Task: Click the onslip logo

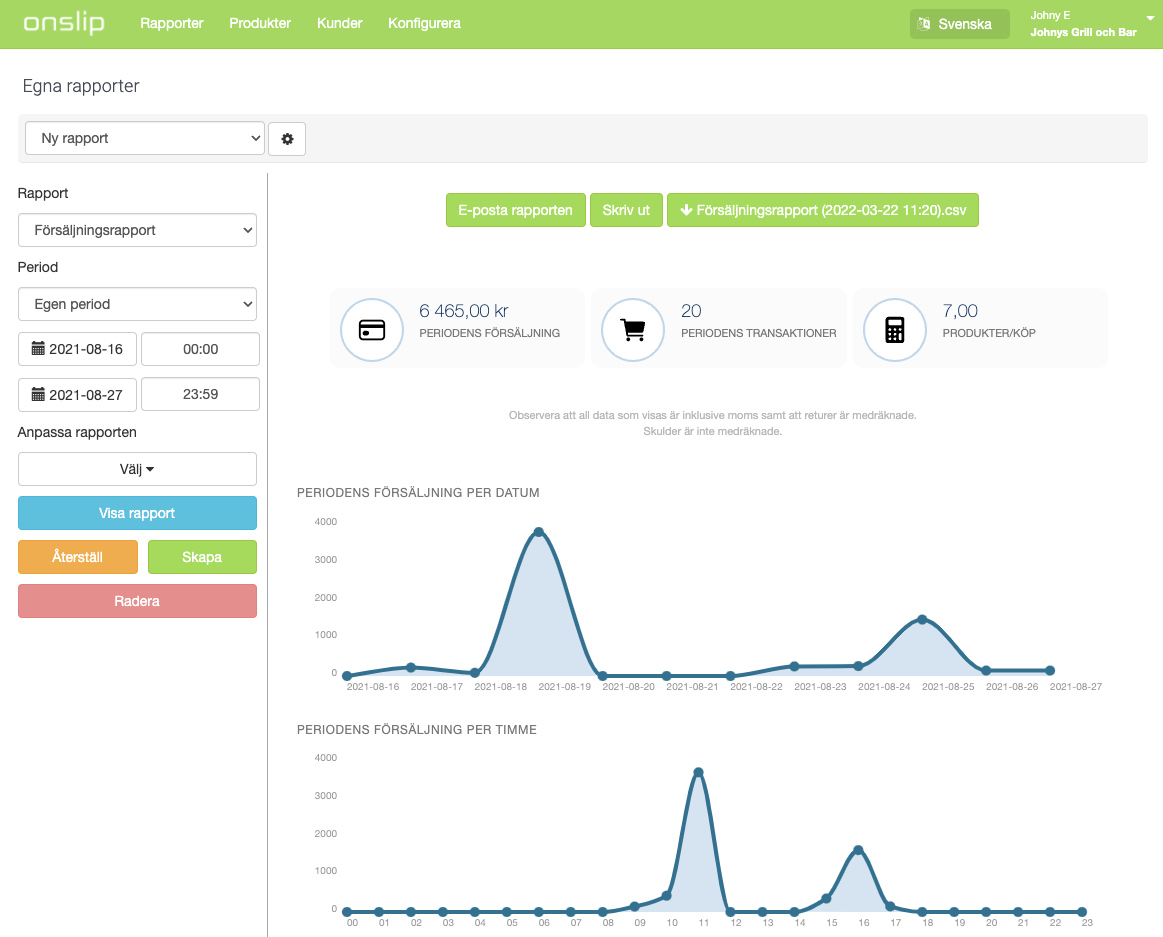Action: point(64,23)
